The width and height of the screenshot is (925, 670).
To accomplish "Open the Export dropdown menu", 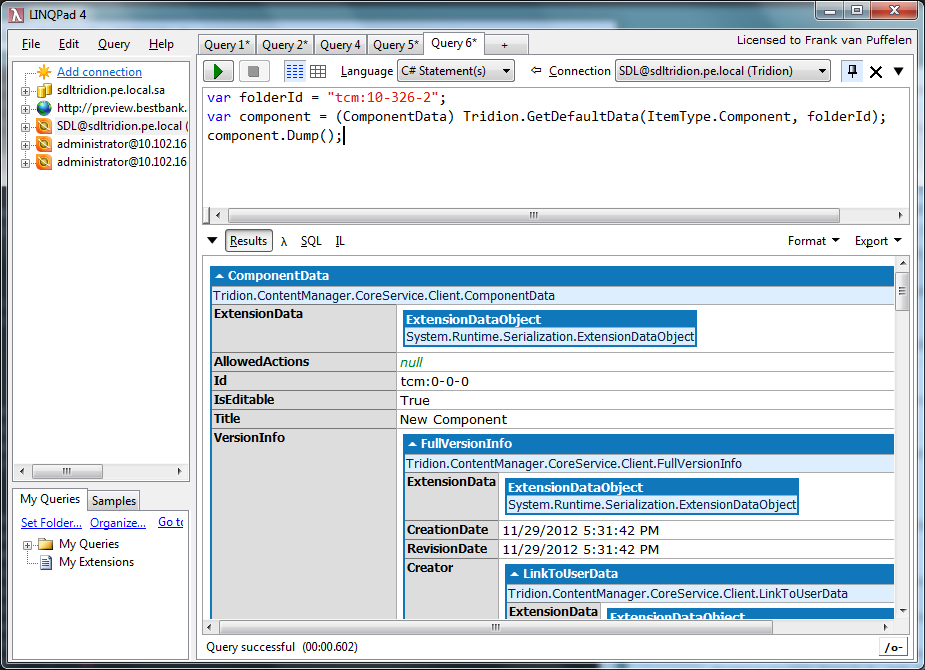I will coord(877,241).
